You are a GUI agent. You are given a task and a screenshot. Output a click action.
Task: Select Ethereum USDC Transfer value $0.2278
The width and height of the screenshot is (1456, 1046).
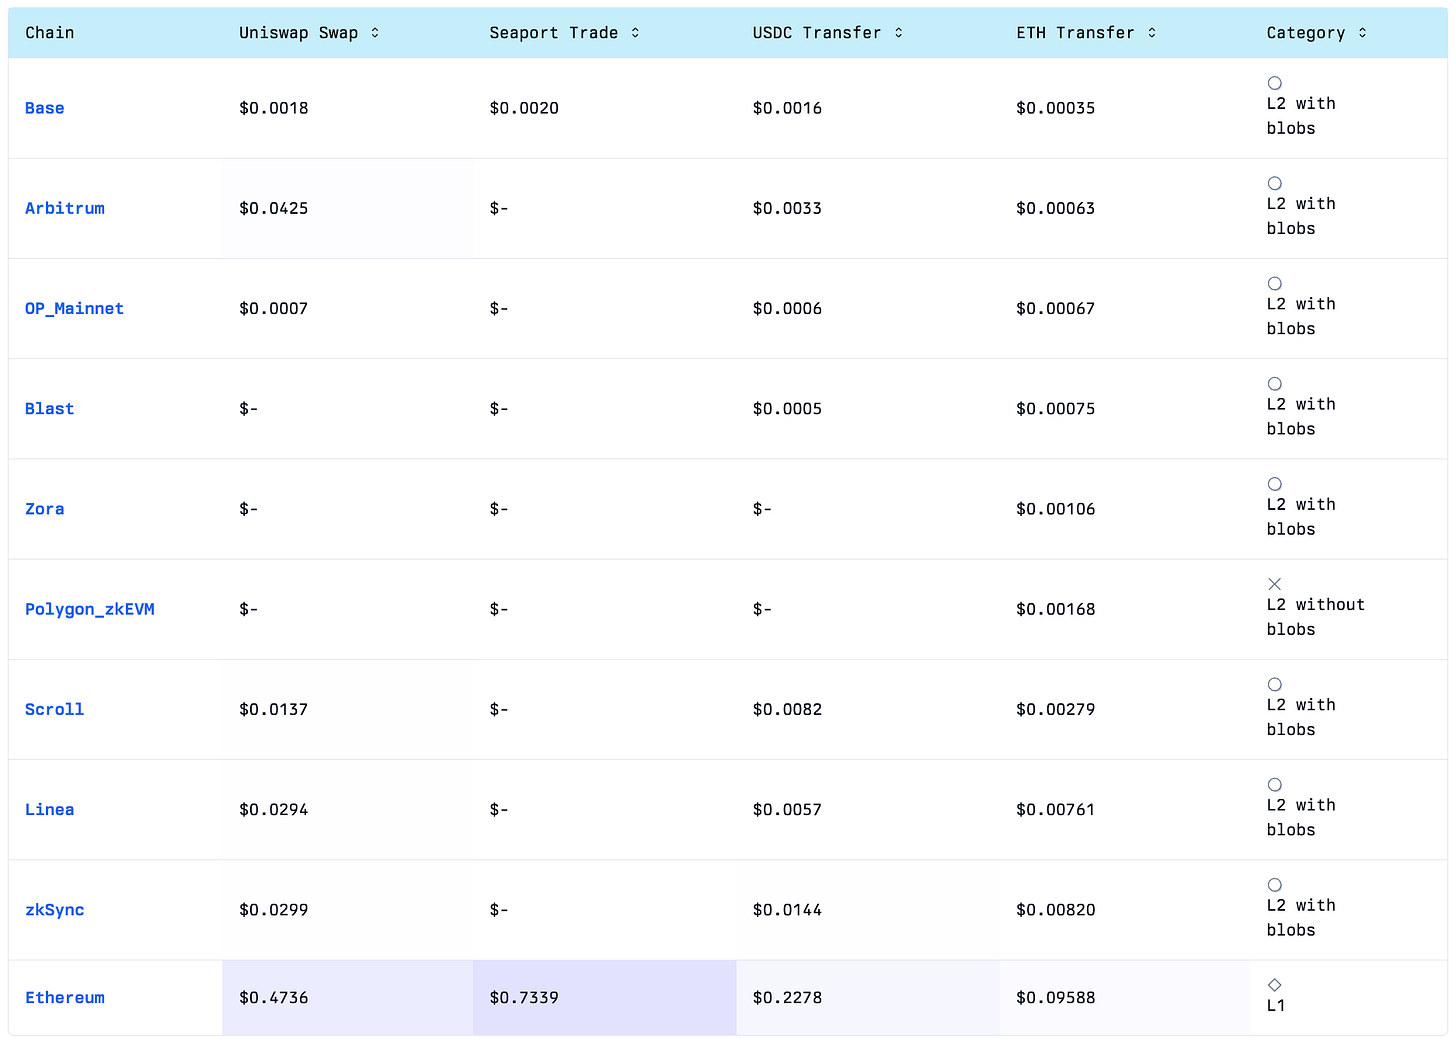point(787,998)
